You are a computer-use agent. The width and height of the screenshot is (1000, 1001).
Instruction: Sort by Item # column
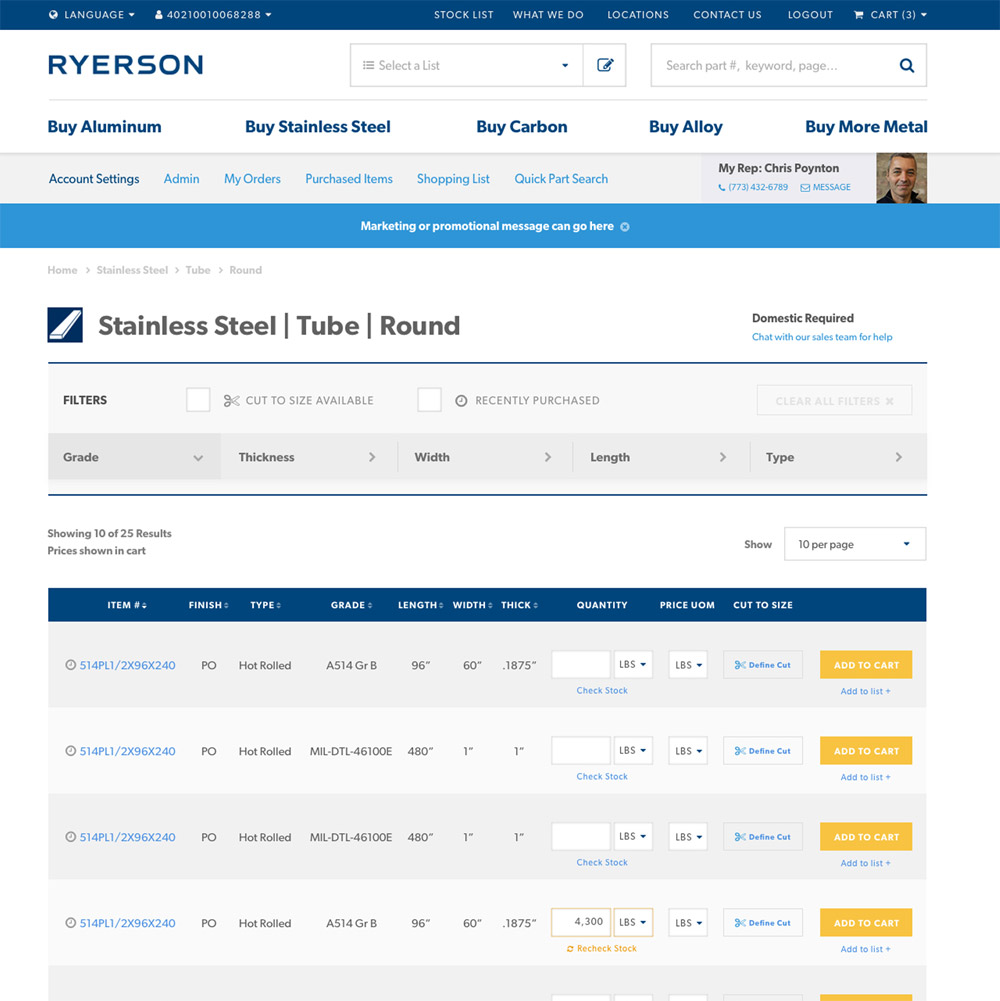coord(126,605)
